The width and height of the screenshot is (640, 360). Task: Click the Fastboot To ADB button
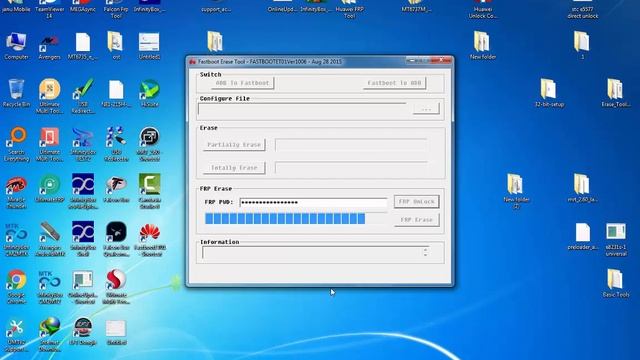[394, 83]
